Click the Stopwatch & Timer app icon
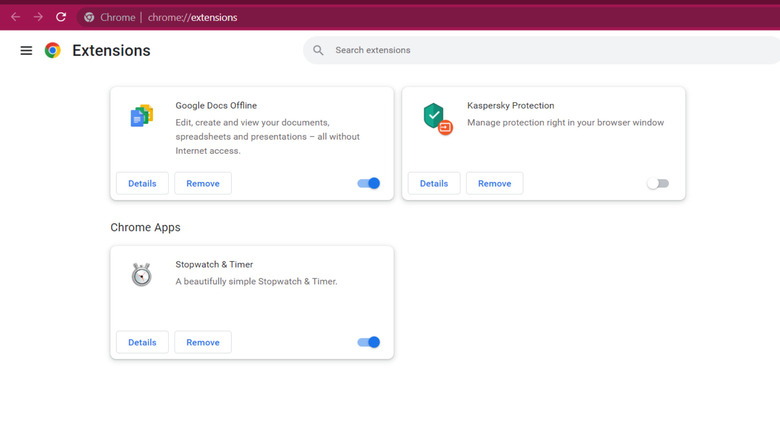Screen dimensions: 780x438 [x=141, y=275]
